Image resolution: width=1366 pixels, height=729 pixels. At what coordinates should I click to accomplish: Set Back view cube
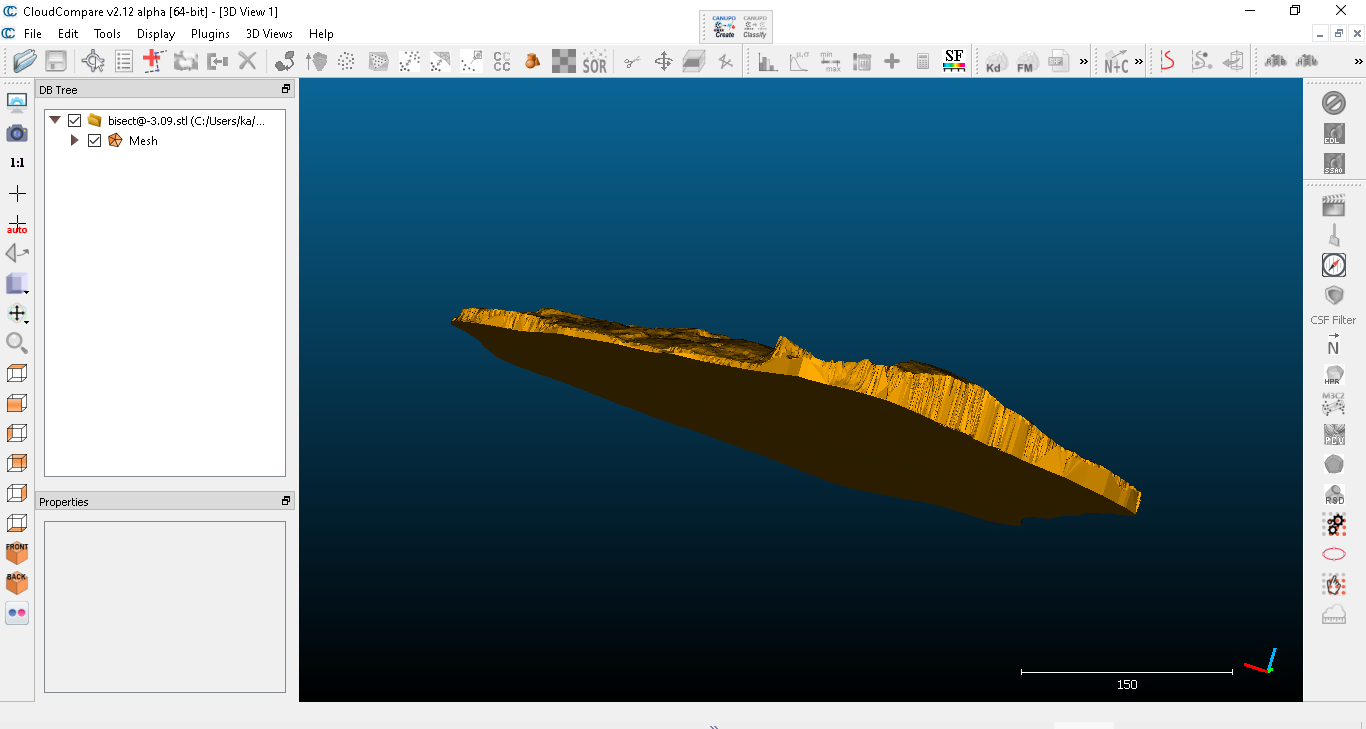click(x=17, y=583)
